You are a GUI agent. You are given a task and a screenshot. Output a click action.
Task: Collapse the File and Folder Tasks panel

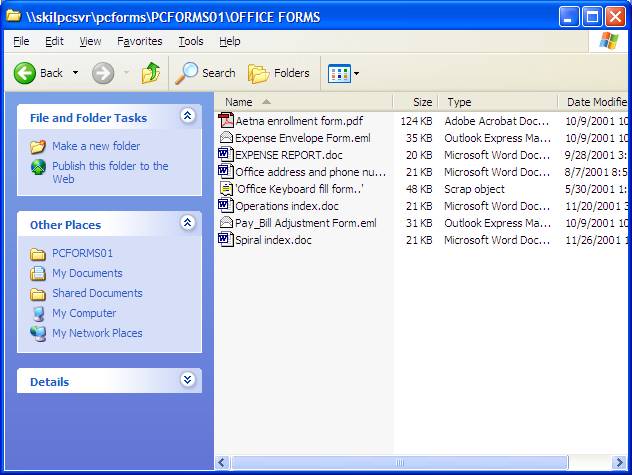187,116
